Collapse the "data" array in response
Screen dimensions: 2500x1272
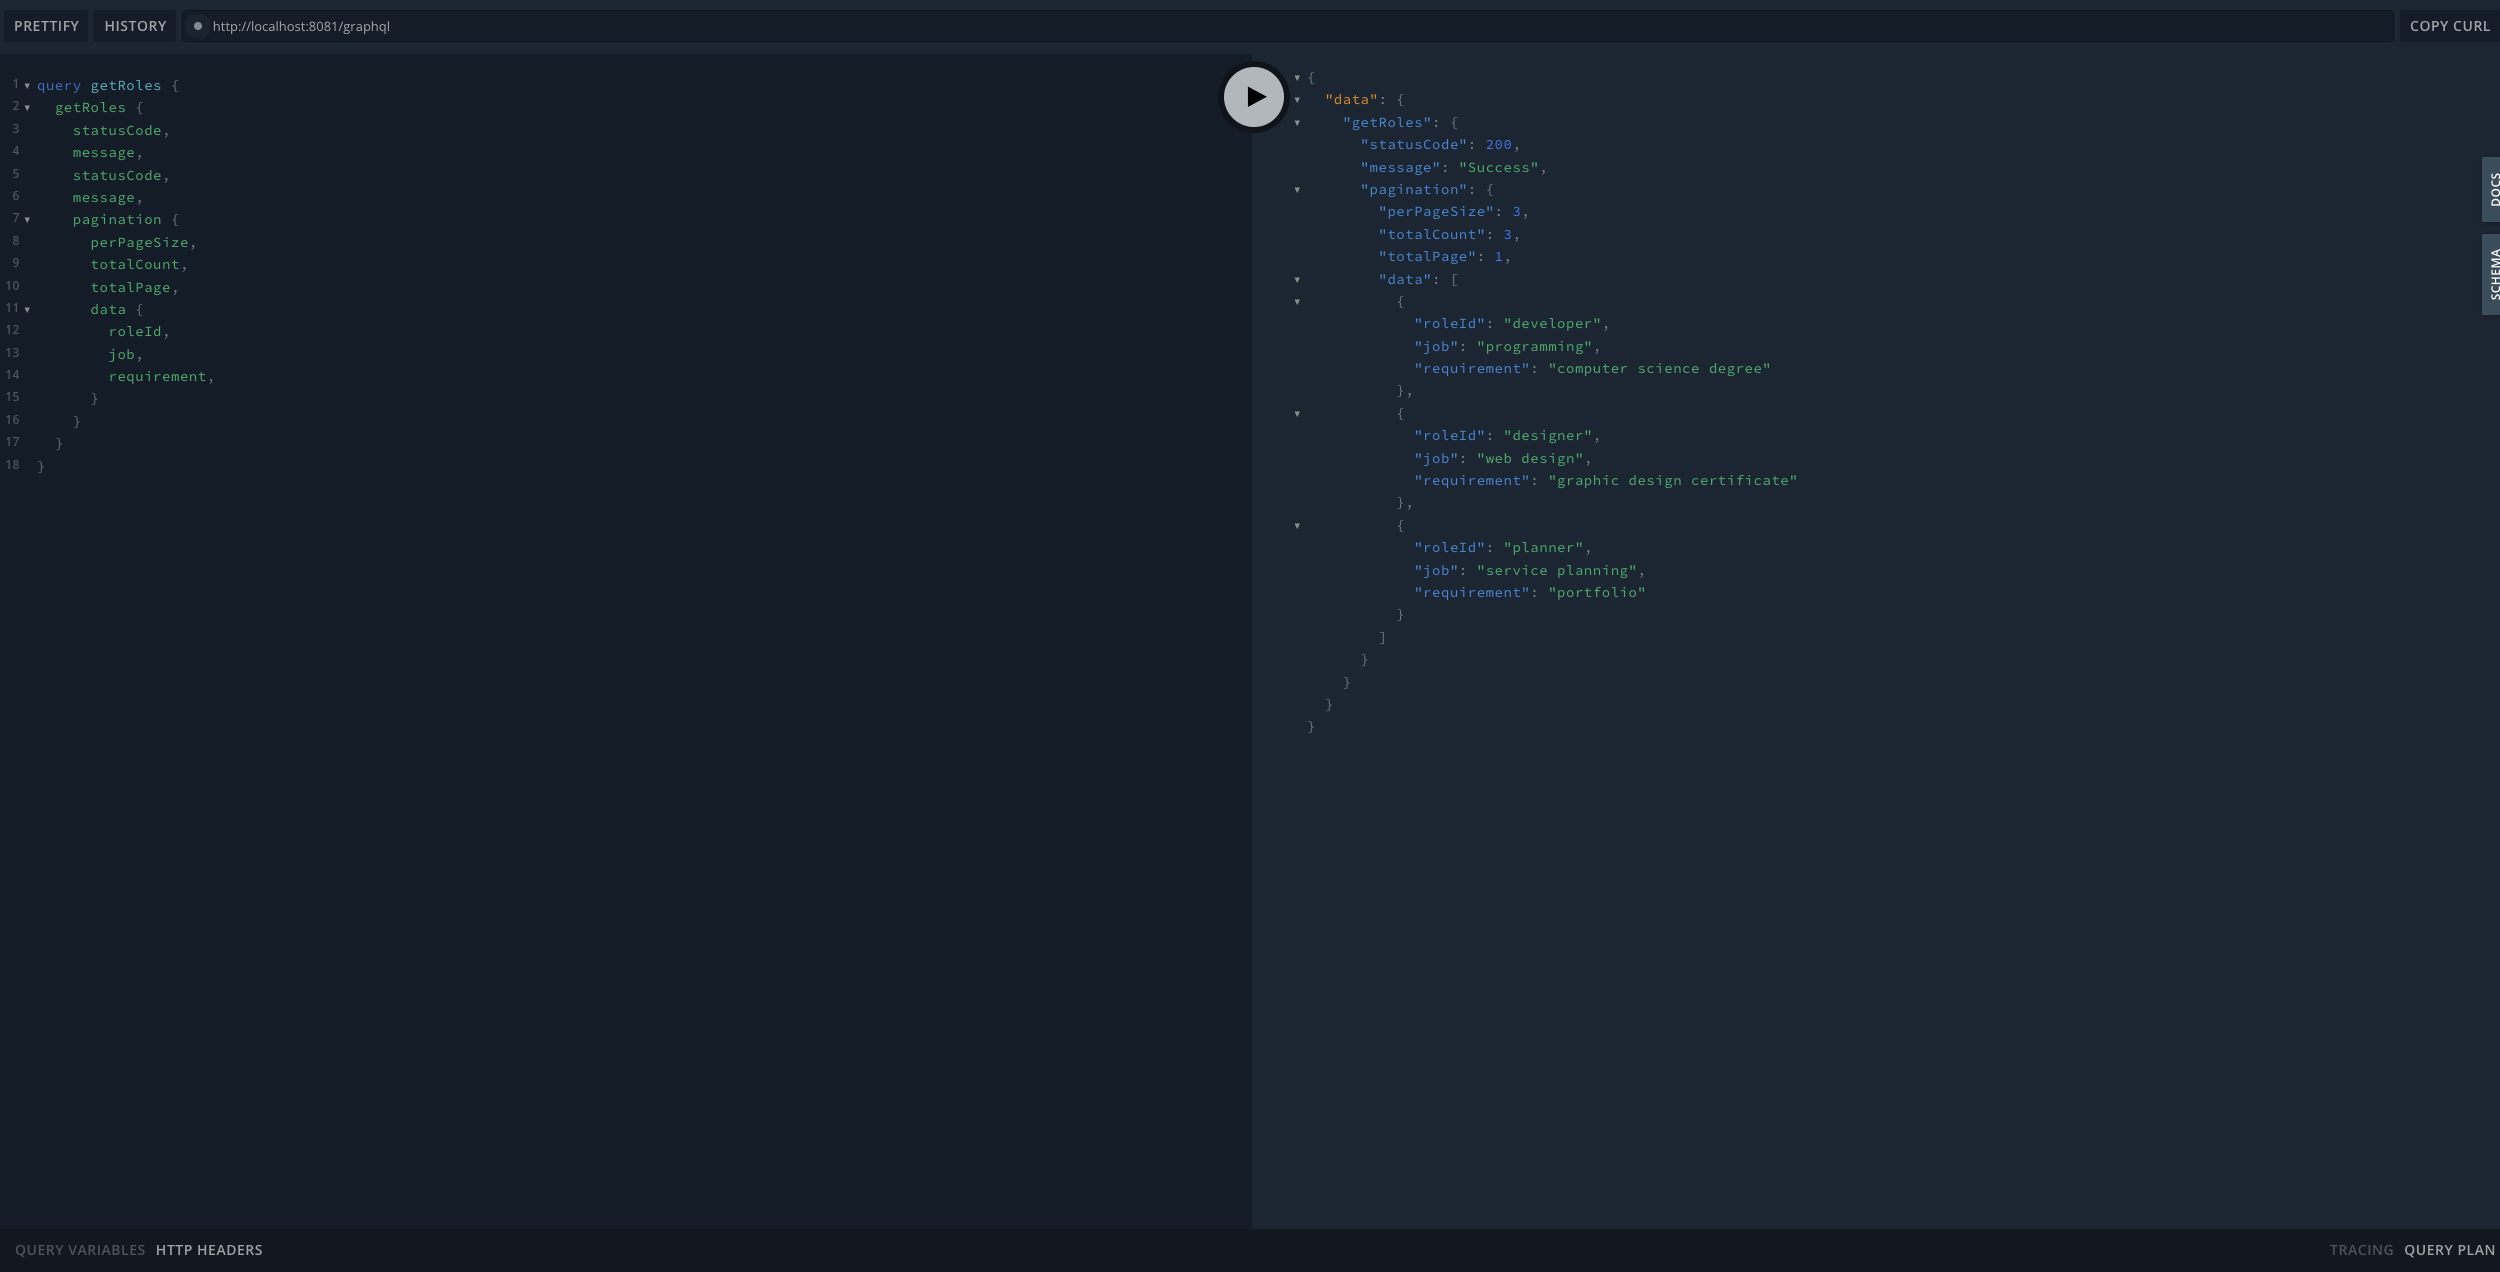[1297, 280]
